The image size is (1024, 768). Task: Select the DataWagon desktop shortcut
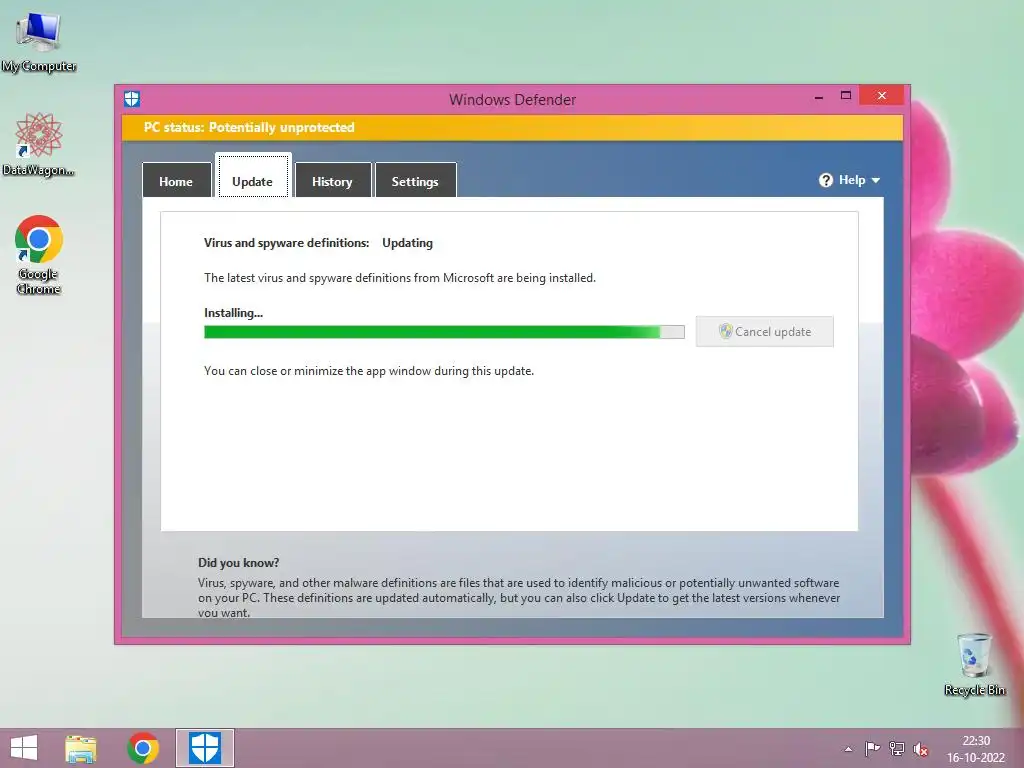click(39, 144)
